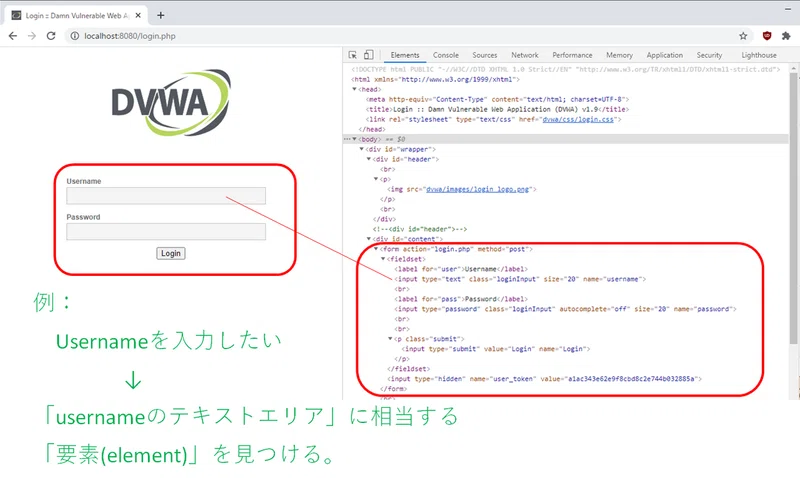Open the Performance tab
Screen dimensions: 800x478
572,55
